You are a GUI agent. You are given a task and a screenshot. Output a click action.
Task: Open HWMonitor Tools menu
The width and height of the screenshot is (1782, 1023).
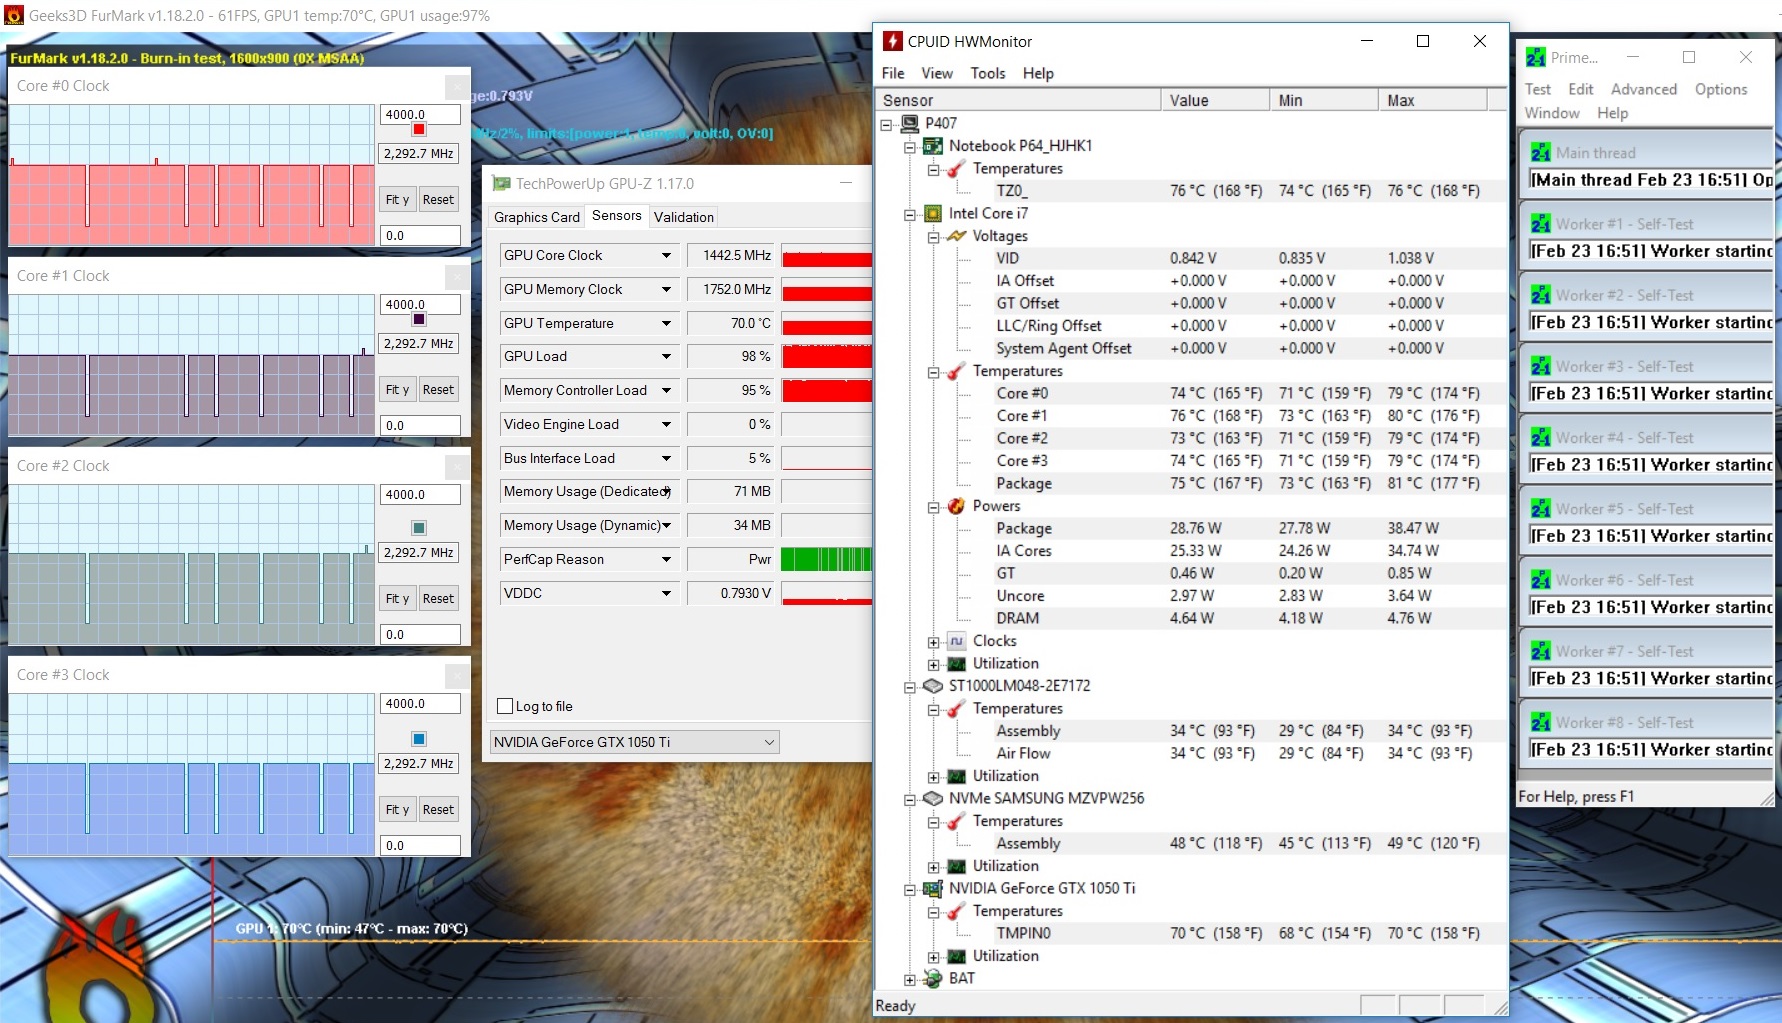988,73
